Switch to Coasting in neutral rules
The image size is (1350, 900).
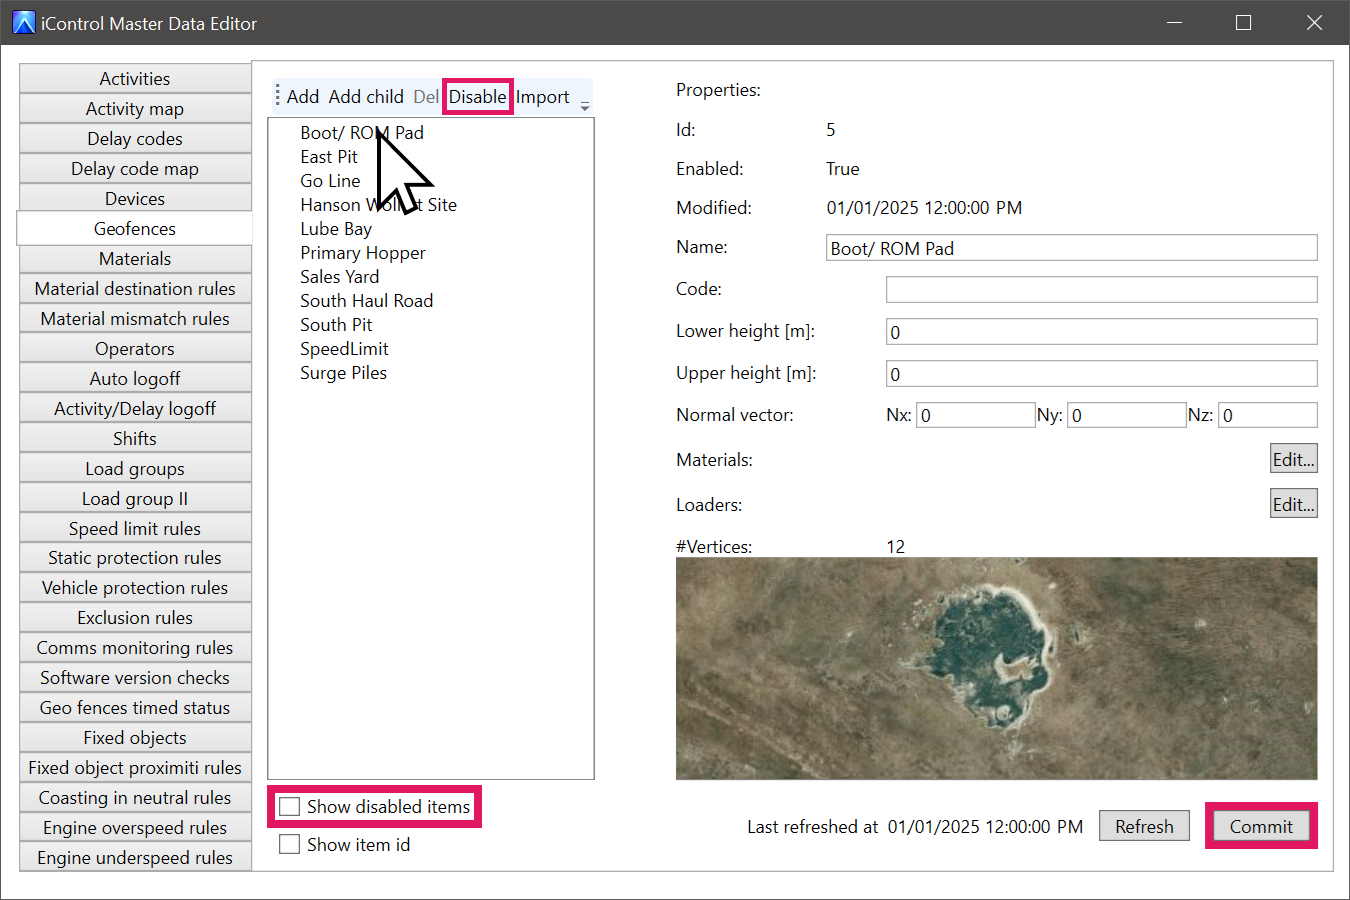(135, 798)
